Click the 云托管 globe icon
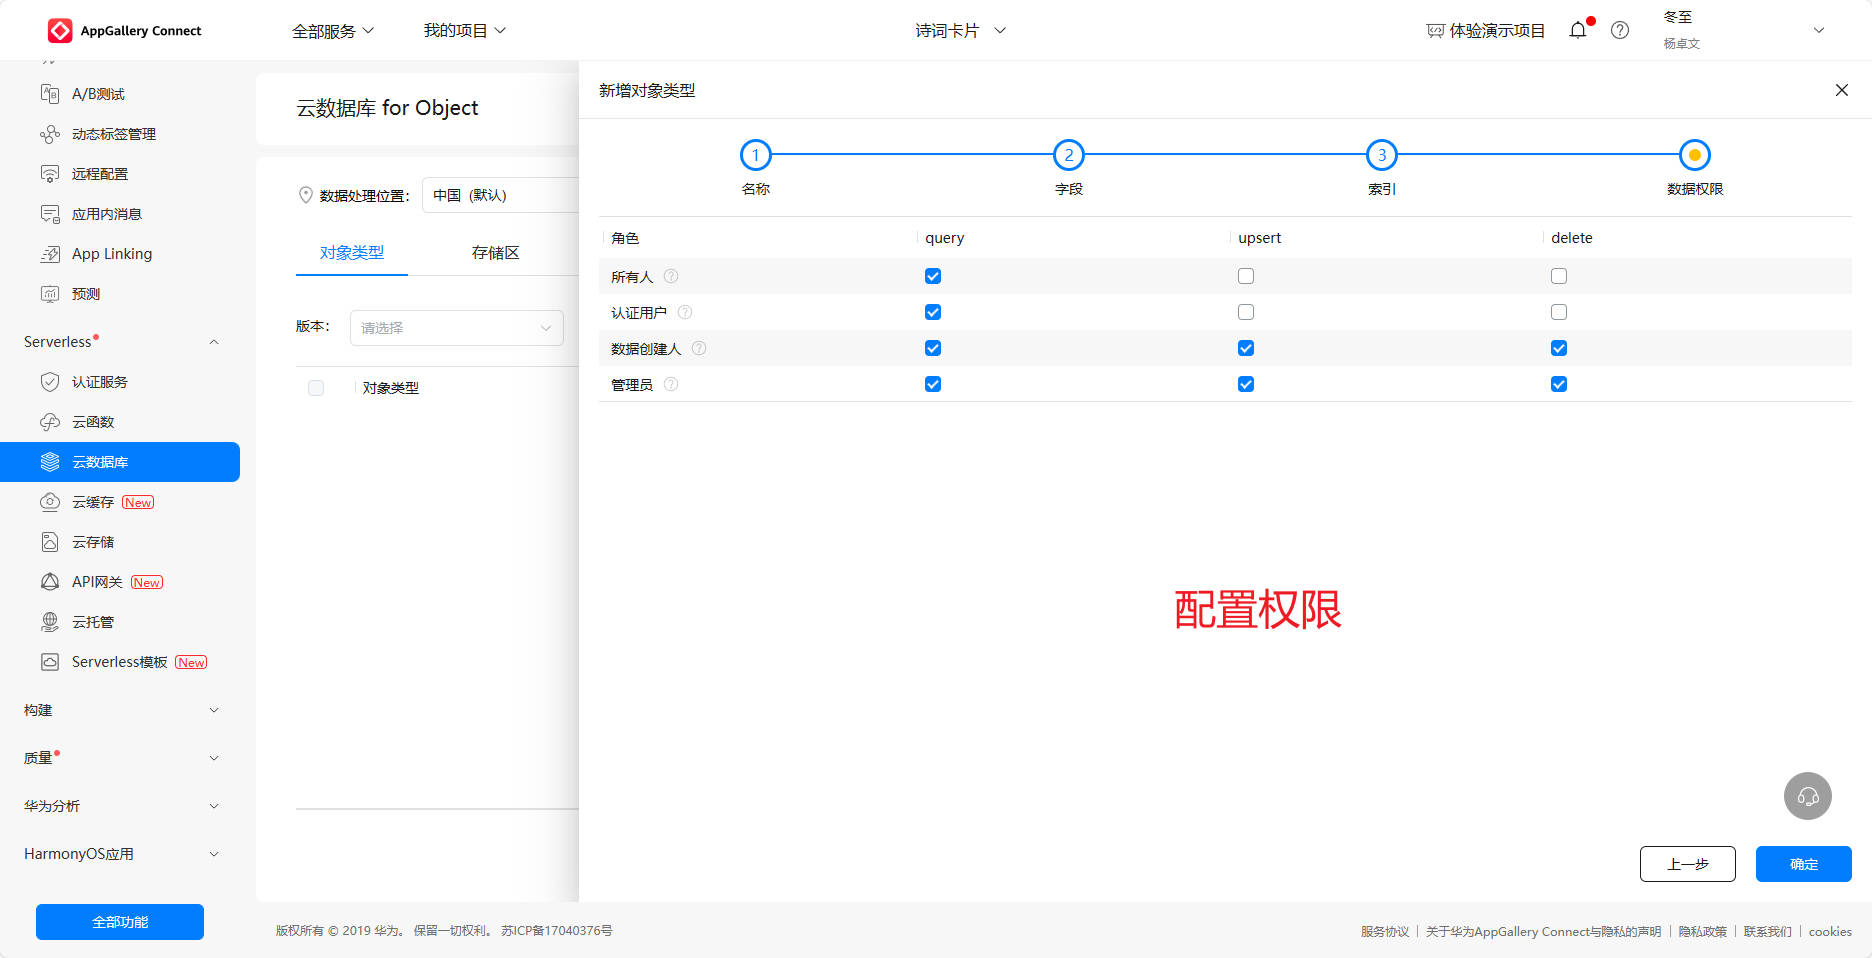 [x=50, y=622]
